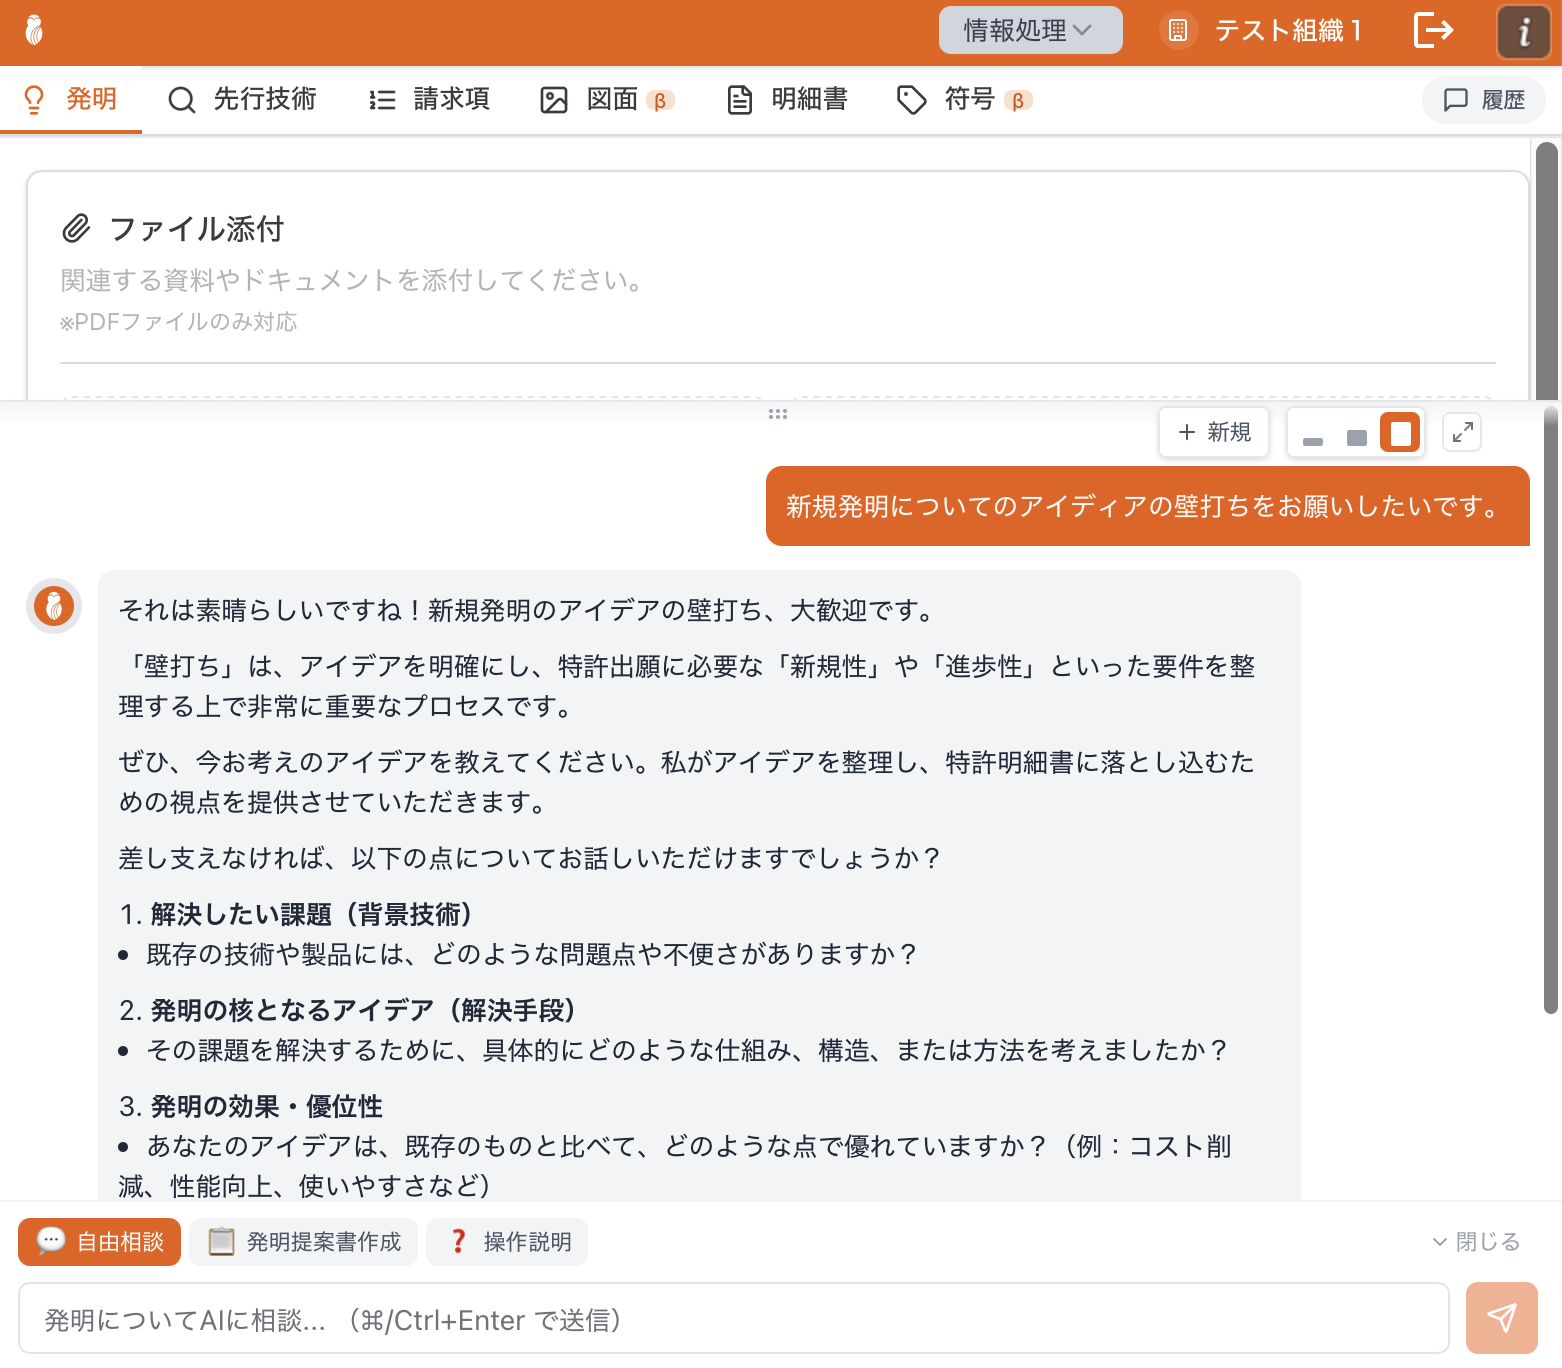Switch to the 先行技術 tab

tap(242, 99)
